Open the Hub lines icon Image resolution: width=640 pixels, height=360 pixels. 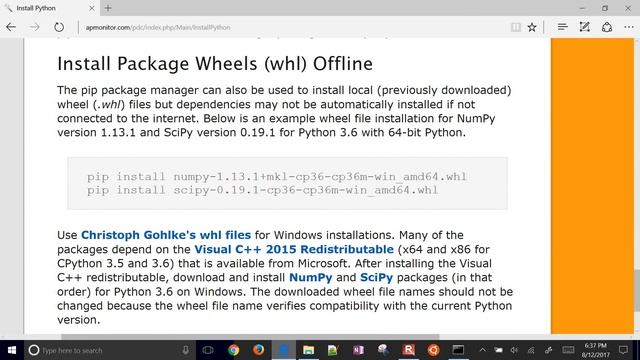(x=562, y=27)
